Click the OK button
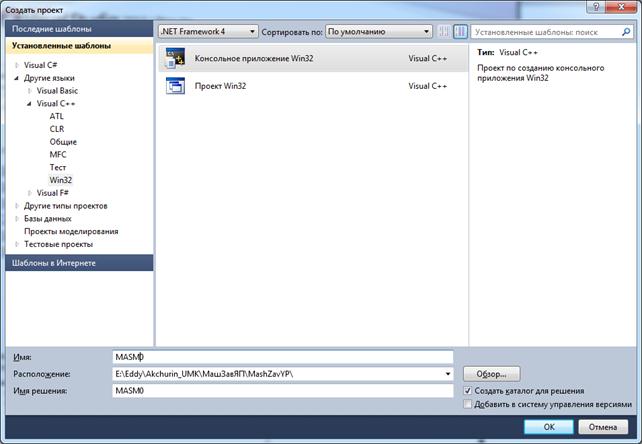Viewport: 642px width, 444px height. (549, 427)
